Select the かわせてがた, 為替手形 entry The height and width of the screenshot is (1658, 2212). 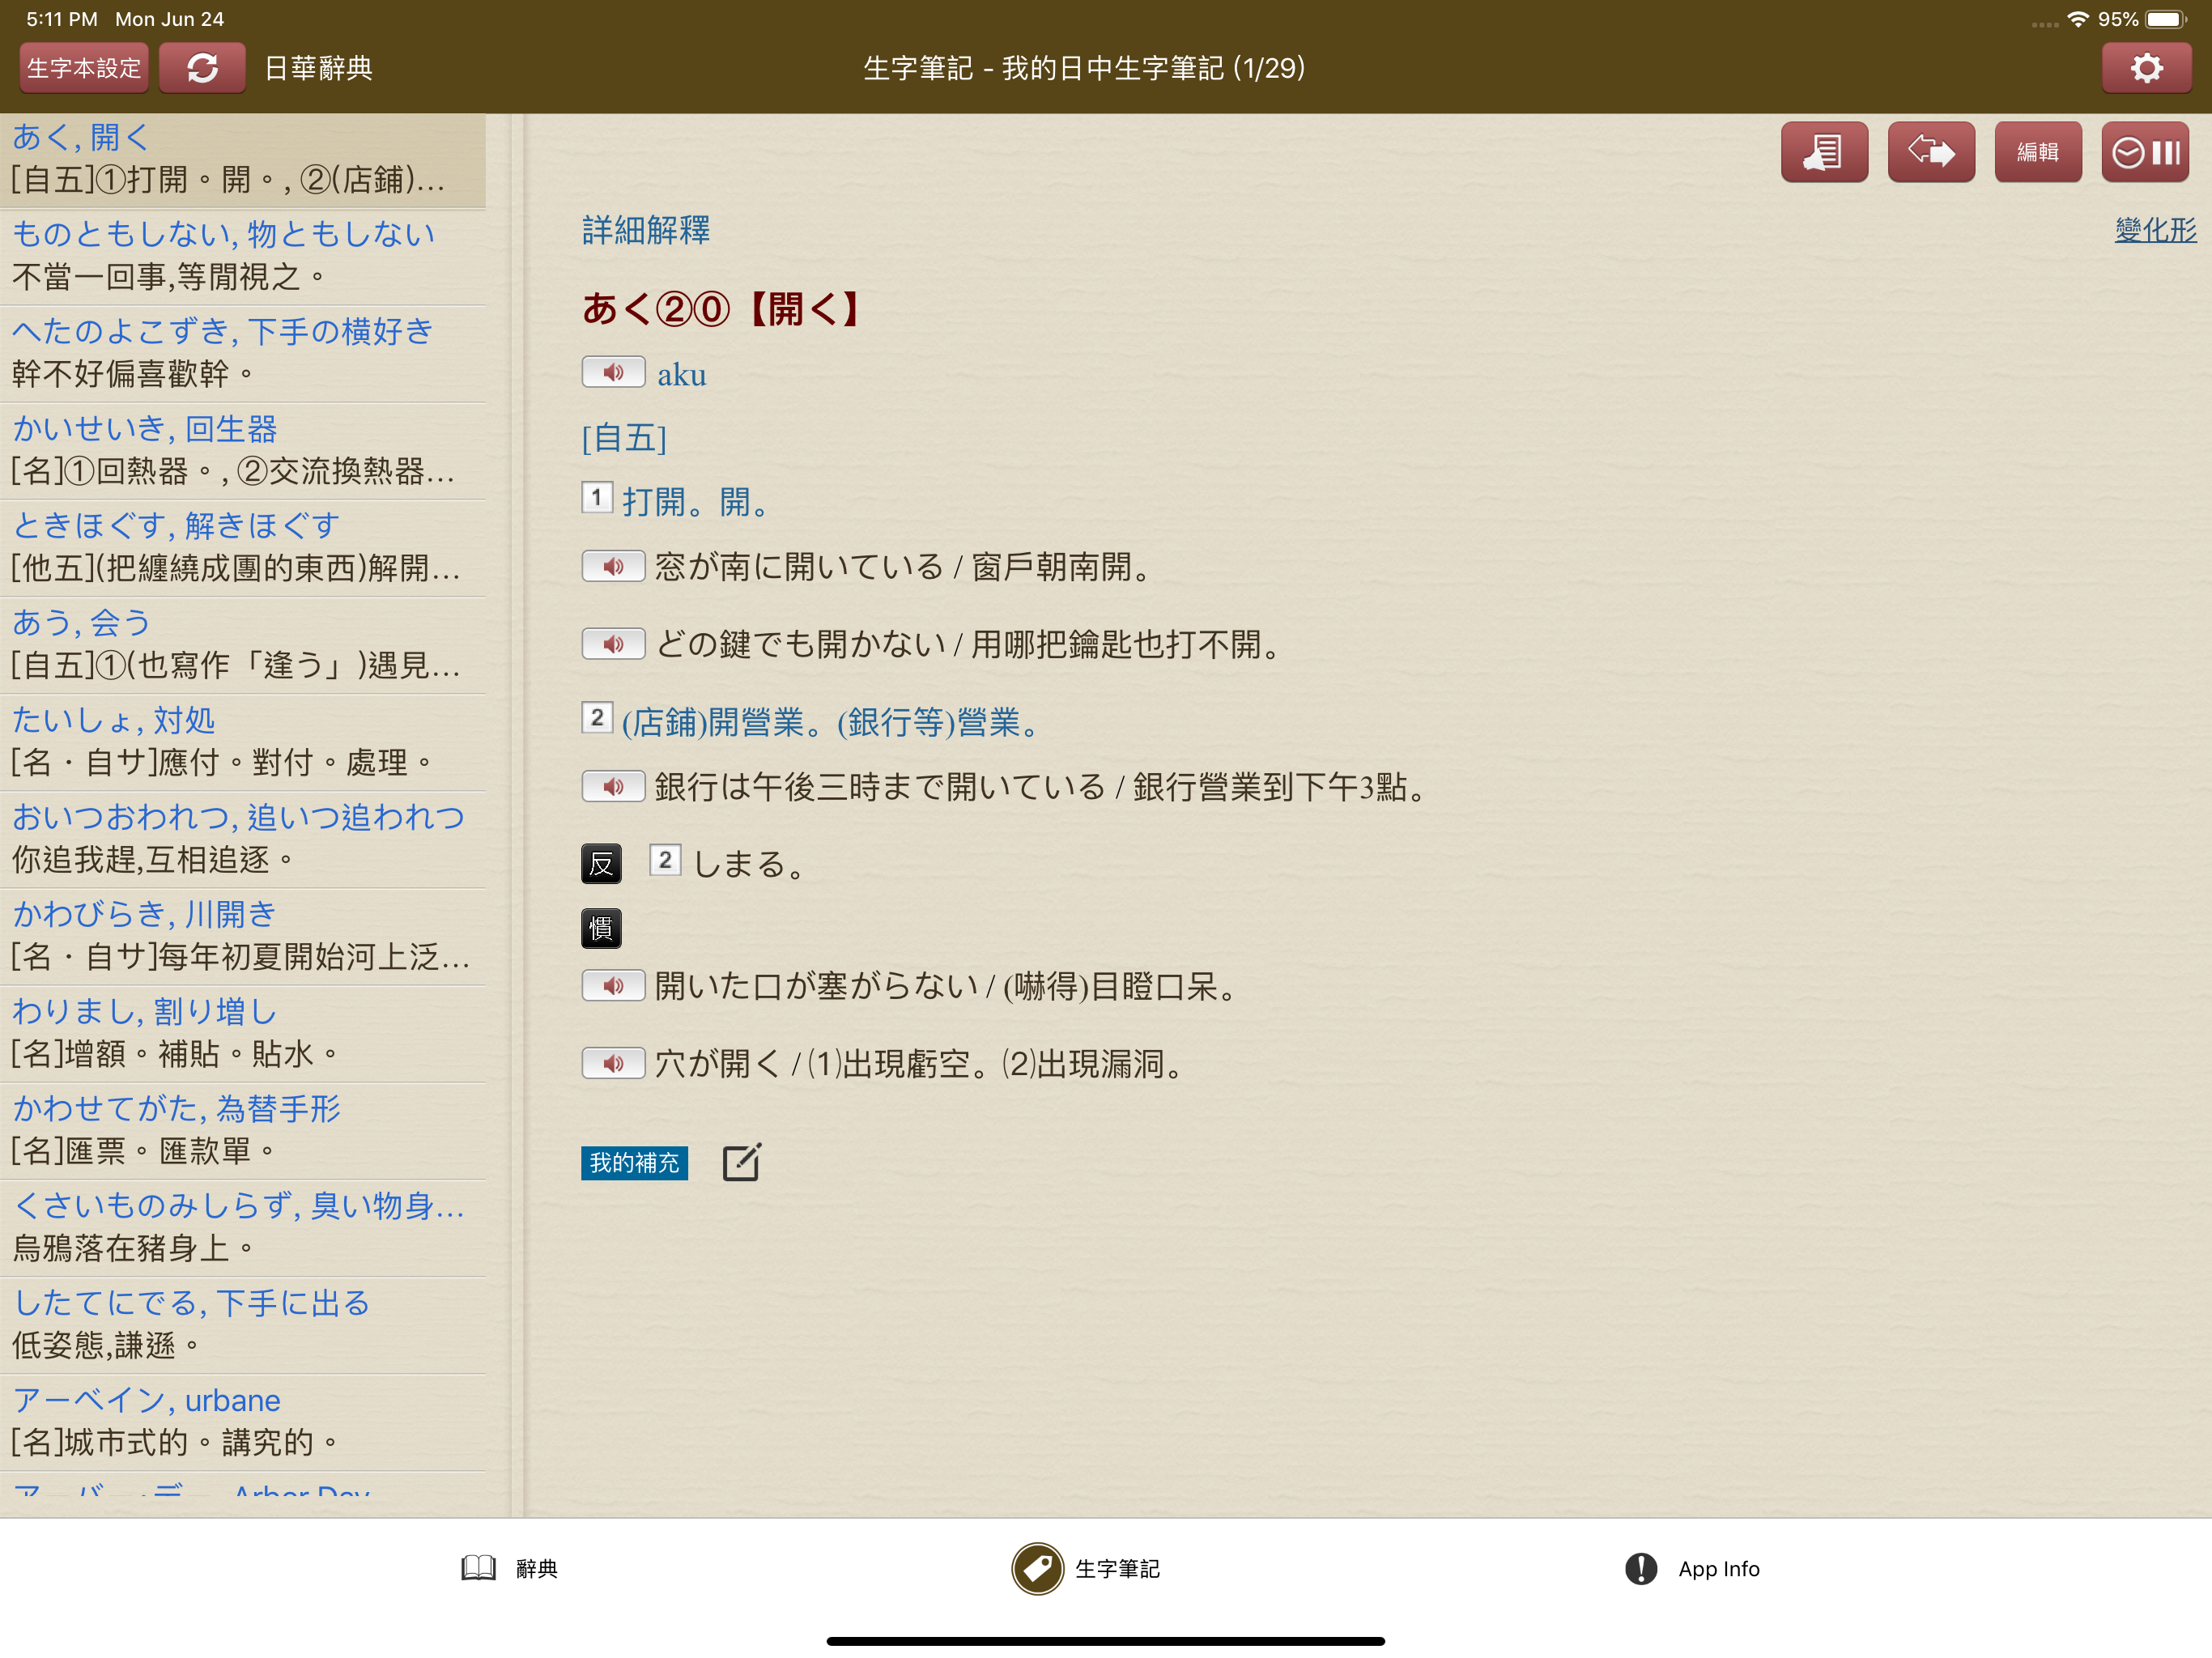click(243, 1131)
